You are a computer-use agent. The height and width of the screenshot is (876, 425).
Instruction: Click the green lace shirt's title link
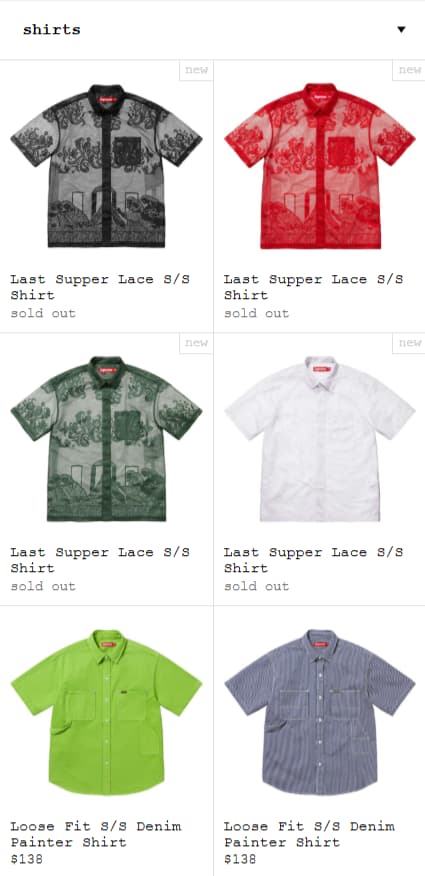(x=100, y=560)
